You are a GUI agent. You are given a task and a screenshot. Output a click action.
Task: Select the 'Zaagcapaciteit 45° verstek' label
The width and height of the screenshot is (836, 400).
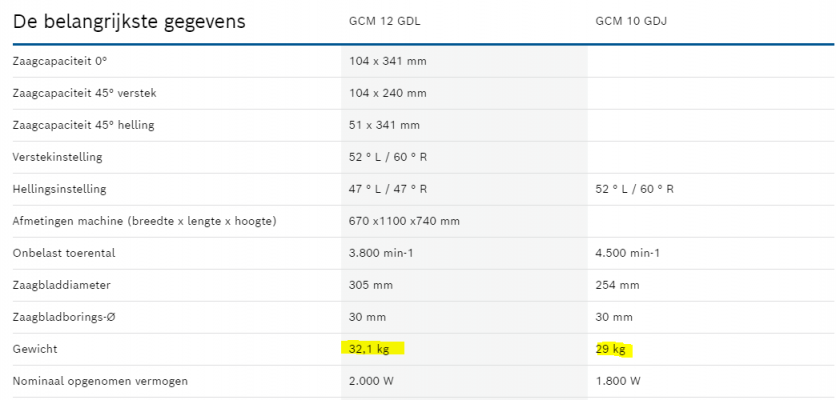click(84, 93)
